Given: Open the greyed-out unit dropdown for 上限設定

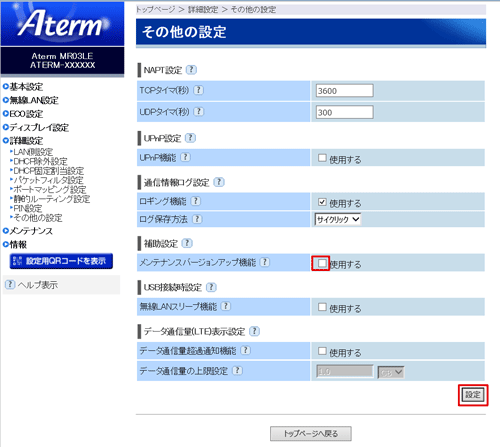Looking at the screenshot, I should click(391, 372).
